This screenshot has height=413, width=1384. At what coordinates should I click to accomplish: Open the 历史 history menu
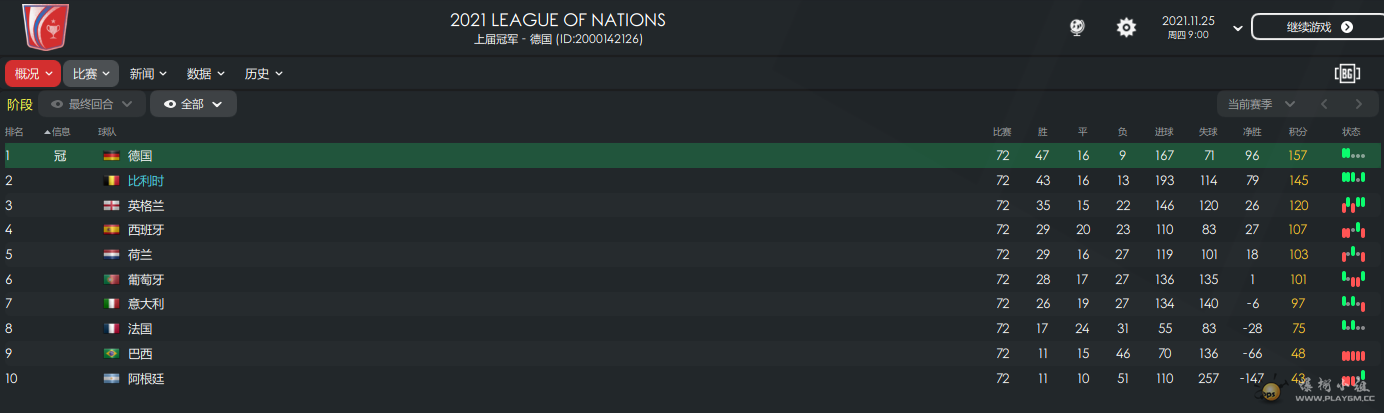point(264,73)
